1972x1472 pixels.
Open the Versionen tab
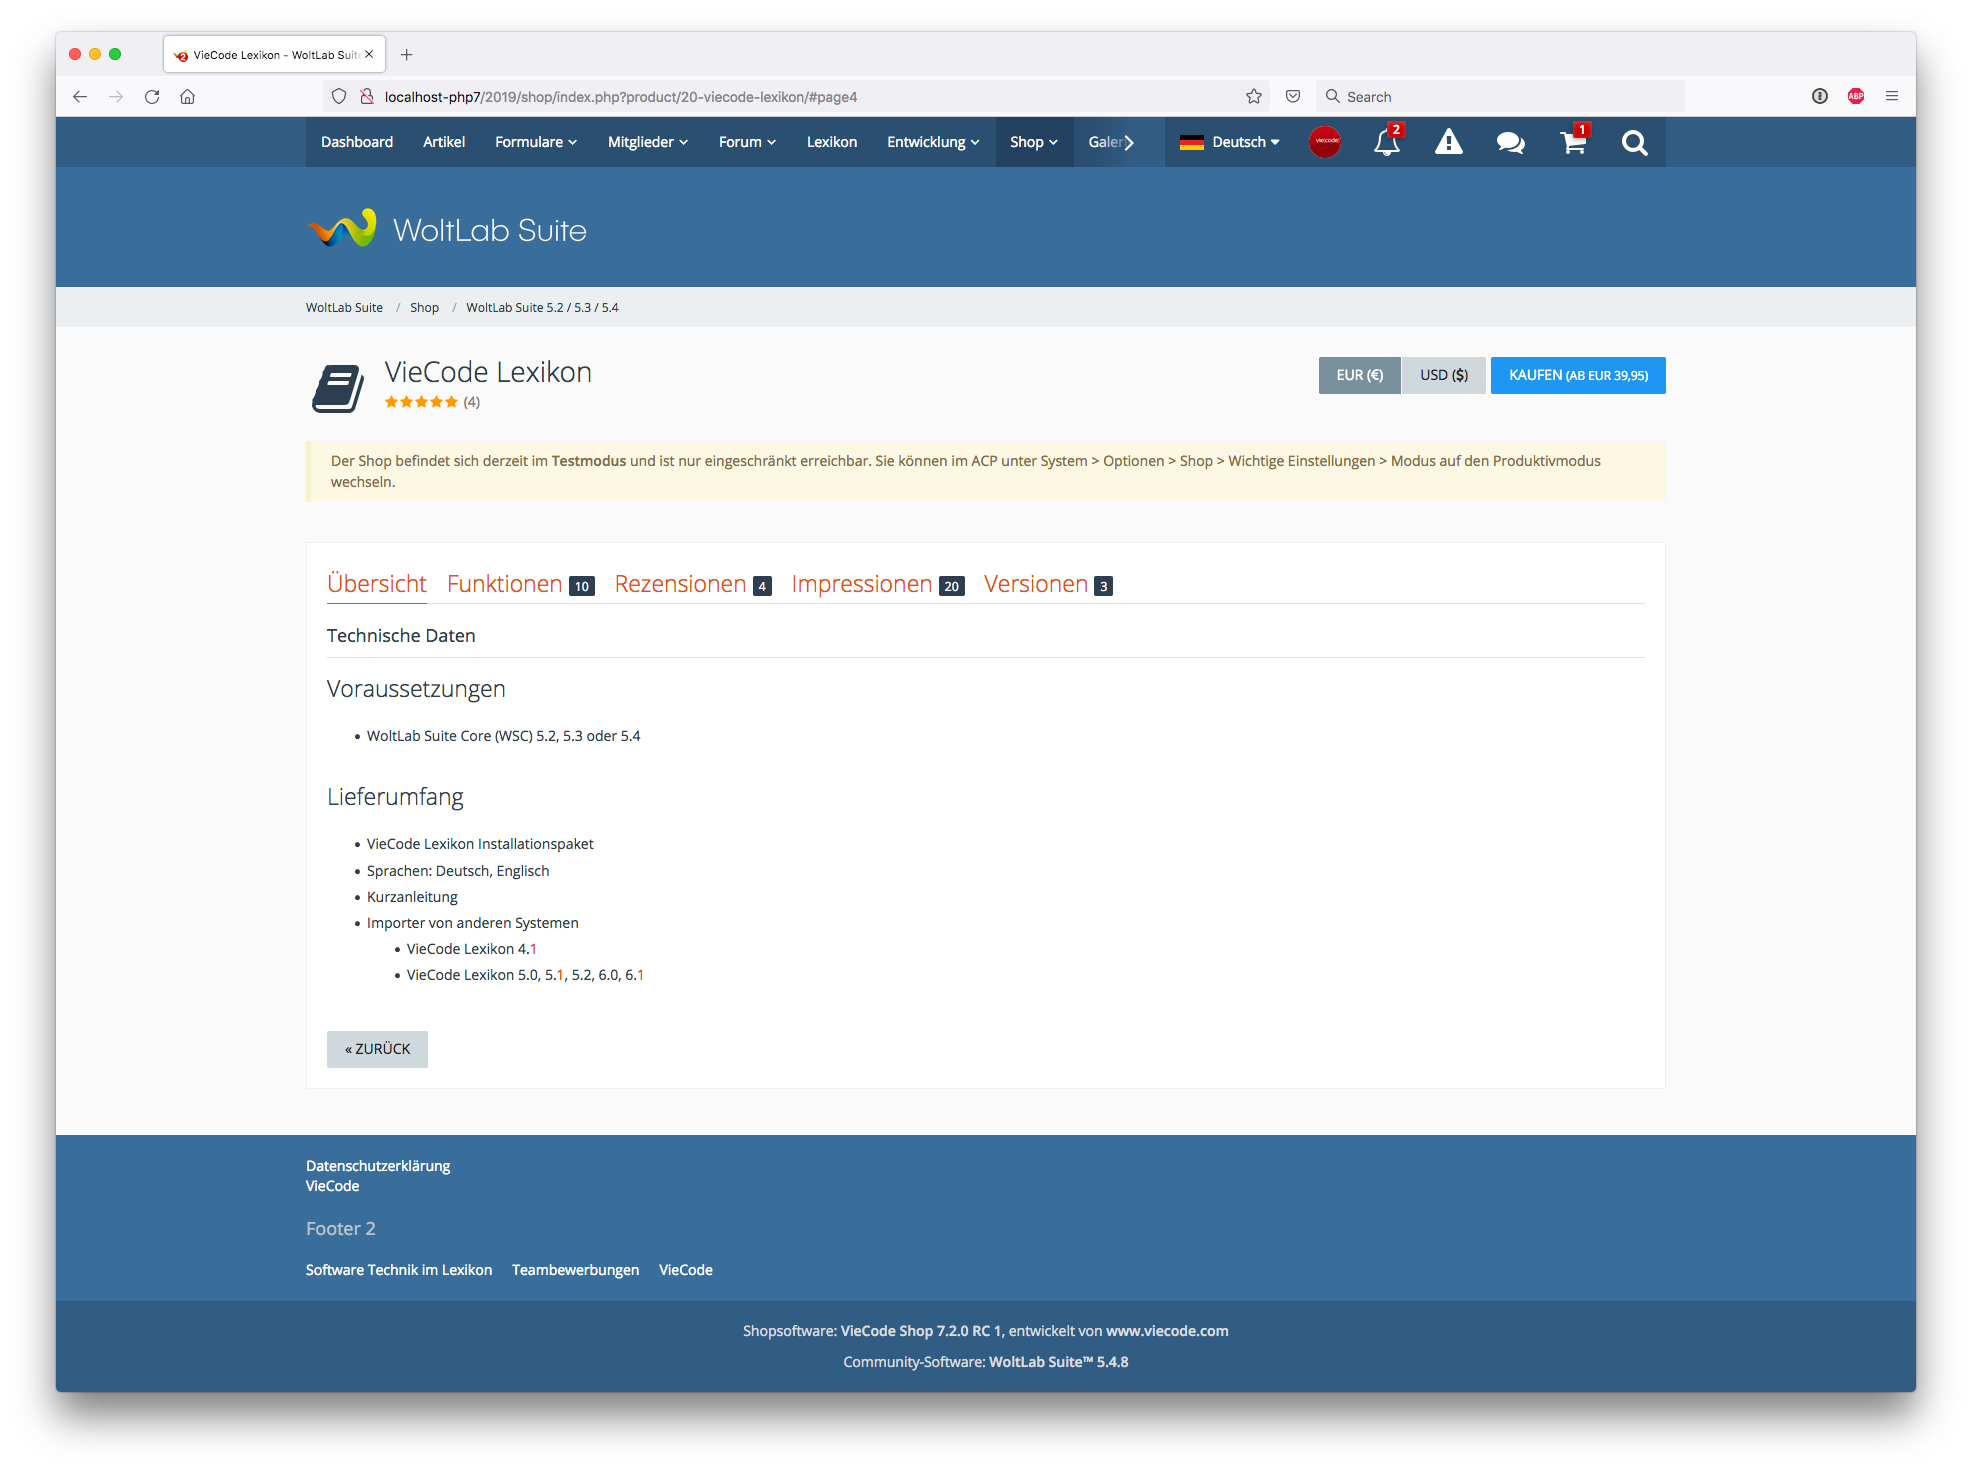[1036, 584]
